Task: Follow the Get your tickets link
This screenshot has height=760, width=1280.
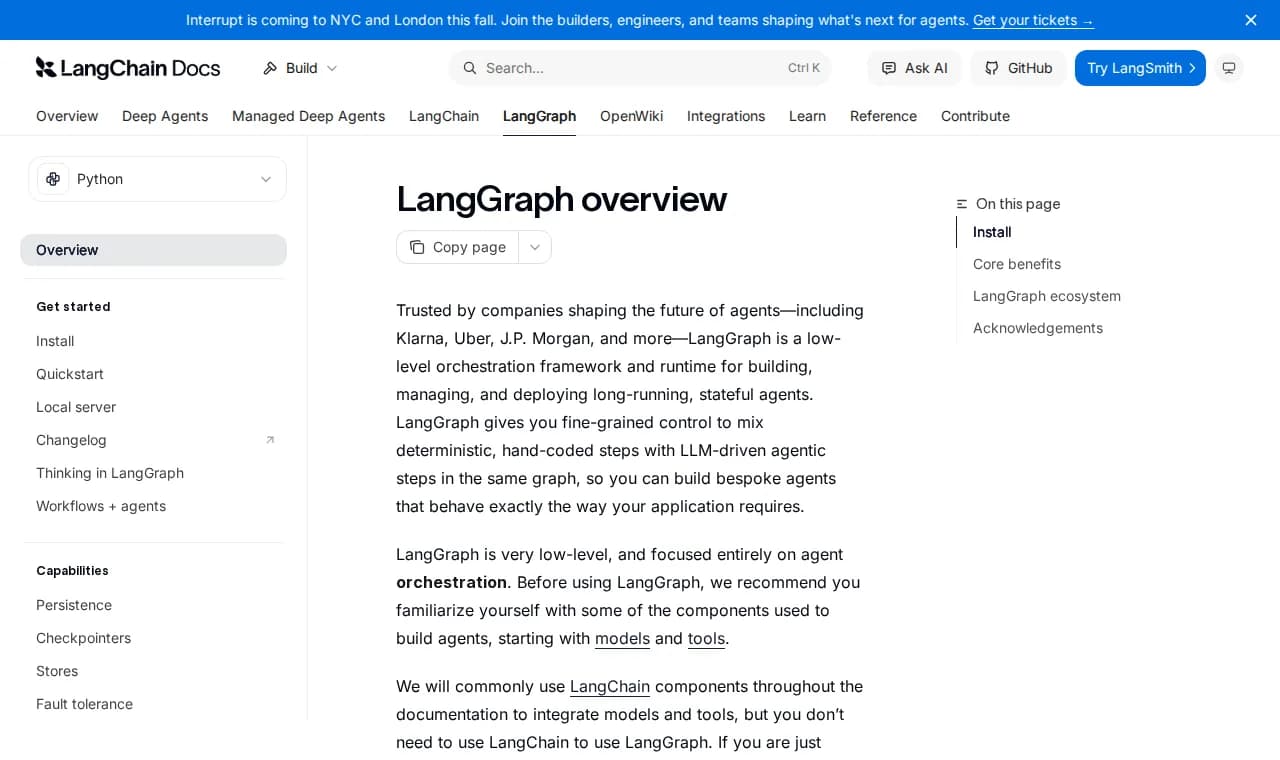Action: pos(1033,20)
